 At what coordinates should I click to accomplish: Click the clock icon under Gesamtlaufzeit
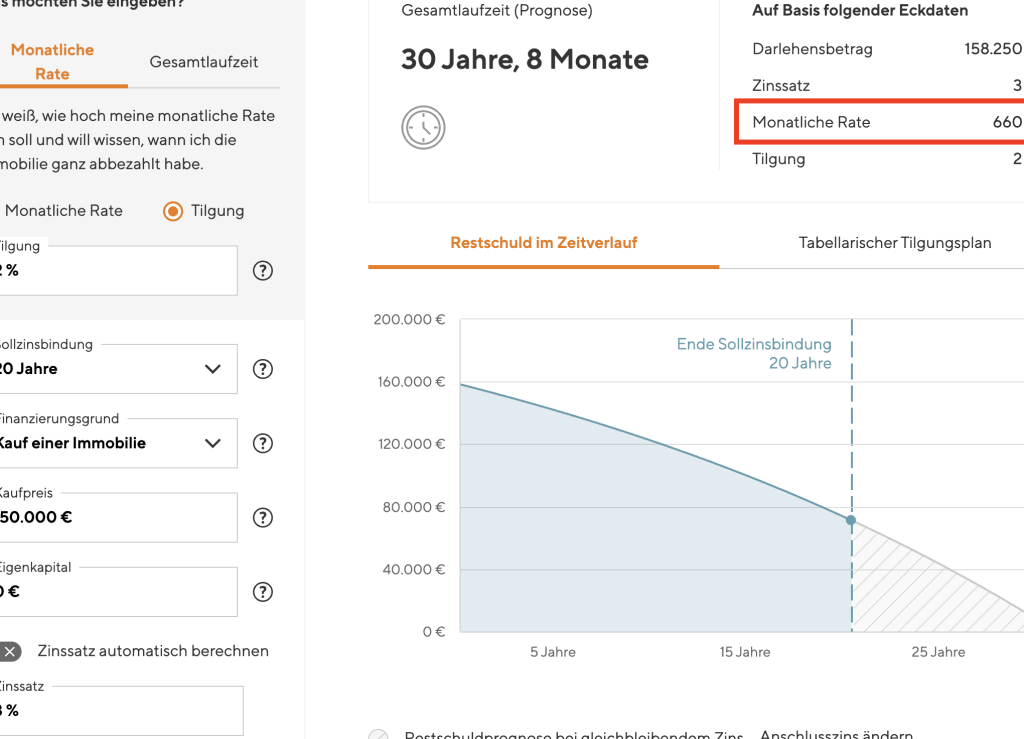(423, 128)
